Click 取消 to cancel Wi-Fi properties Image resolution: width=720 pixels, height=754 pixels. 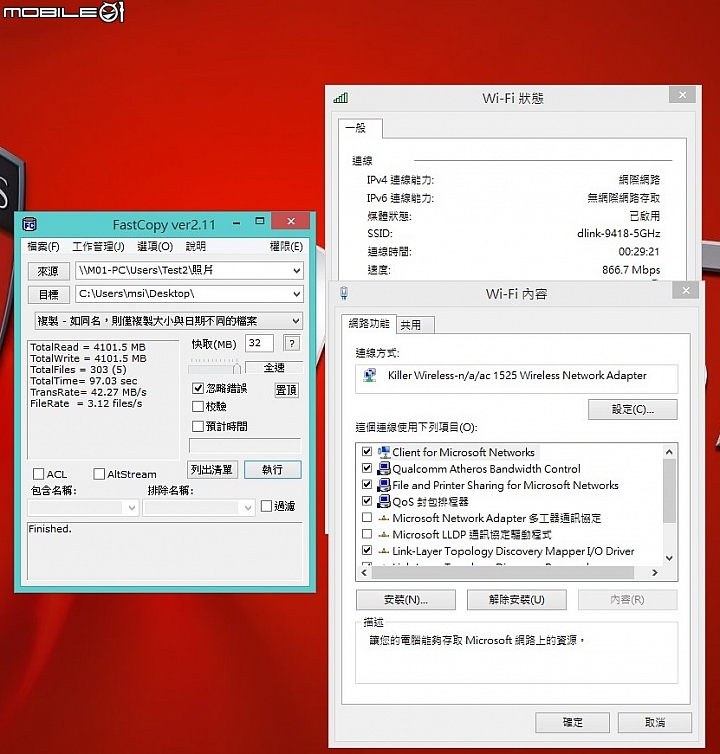(655, 722)
